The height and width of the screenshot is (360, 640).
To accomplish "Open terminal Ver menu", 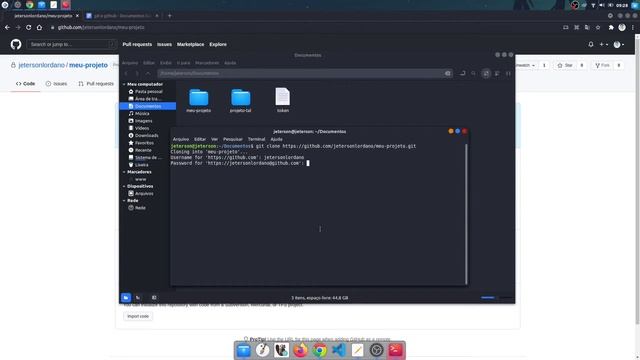I will (x=214, y=139).
